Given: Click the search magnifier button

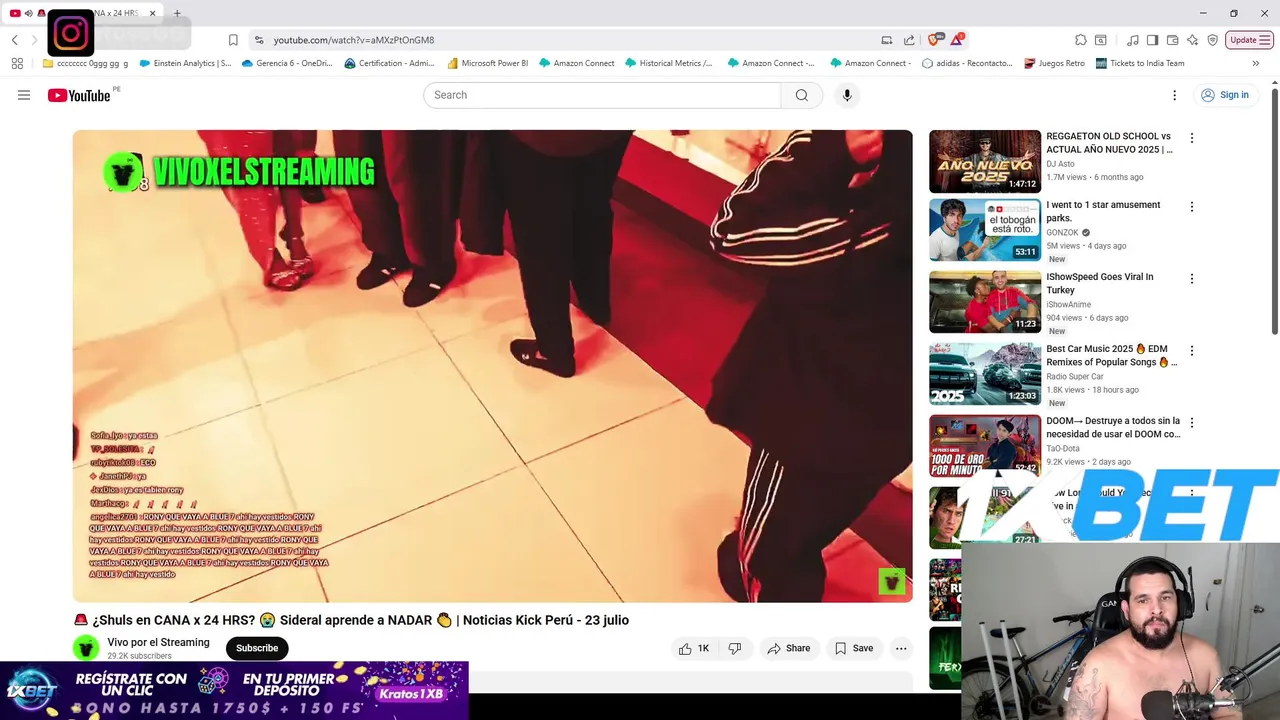Looking at the screenshot, I should point(801,95).
